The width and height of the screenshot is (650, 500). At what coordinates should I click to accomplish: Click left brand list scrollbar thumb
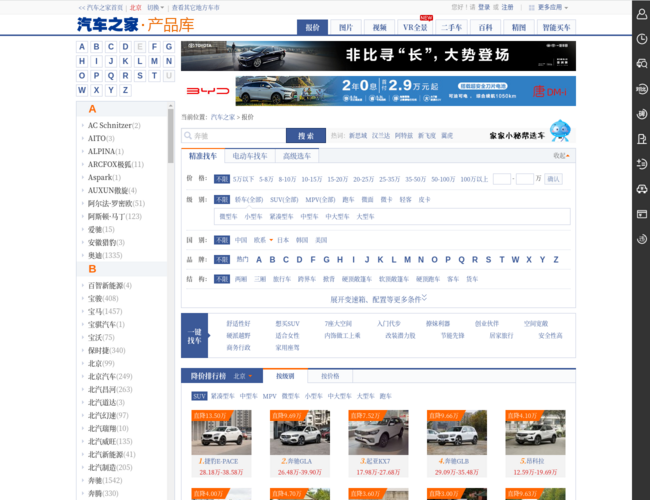tap(170, 136)
